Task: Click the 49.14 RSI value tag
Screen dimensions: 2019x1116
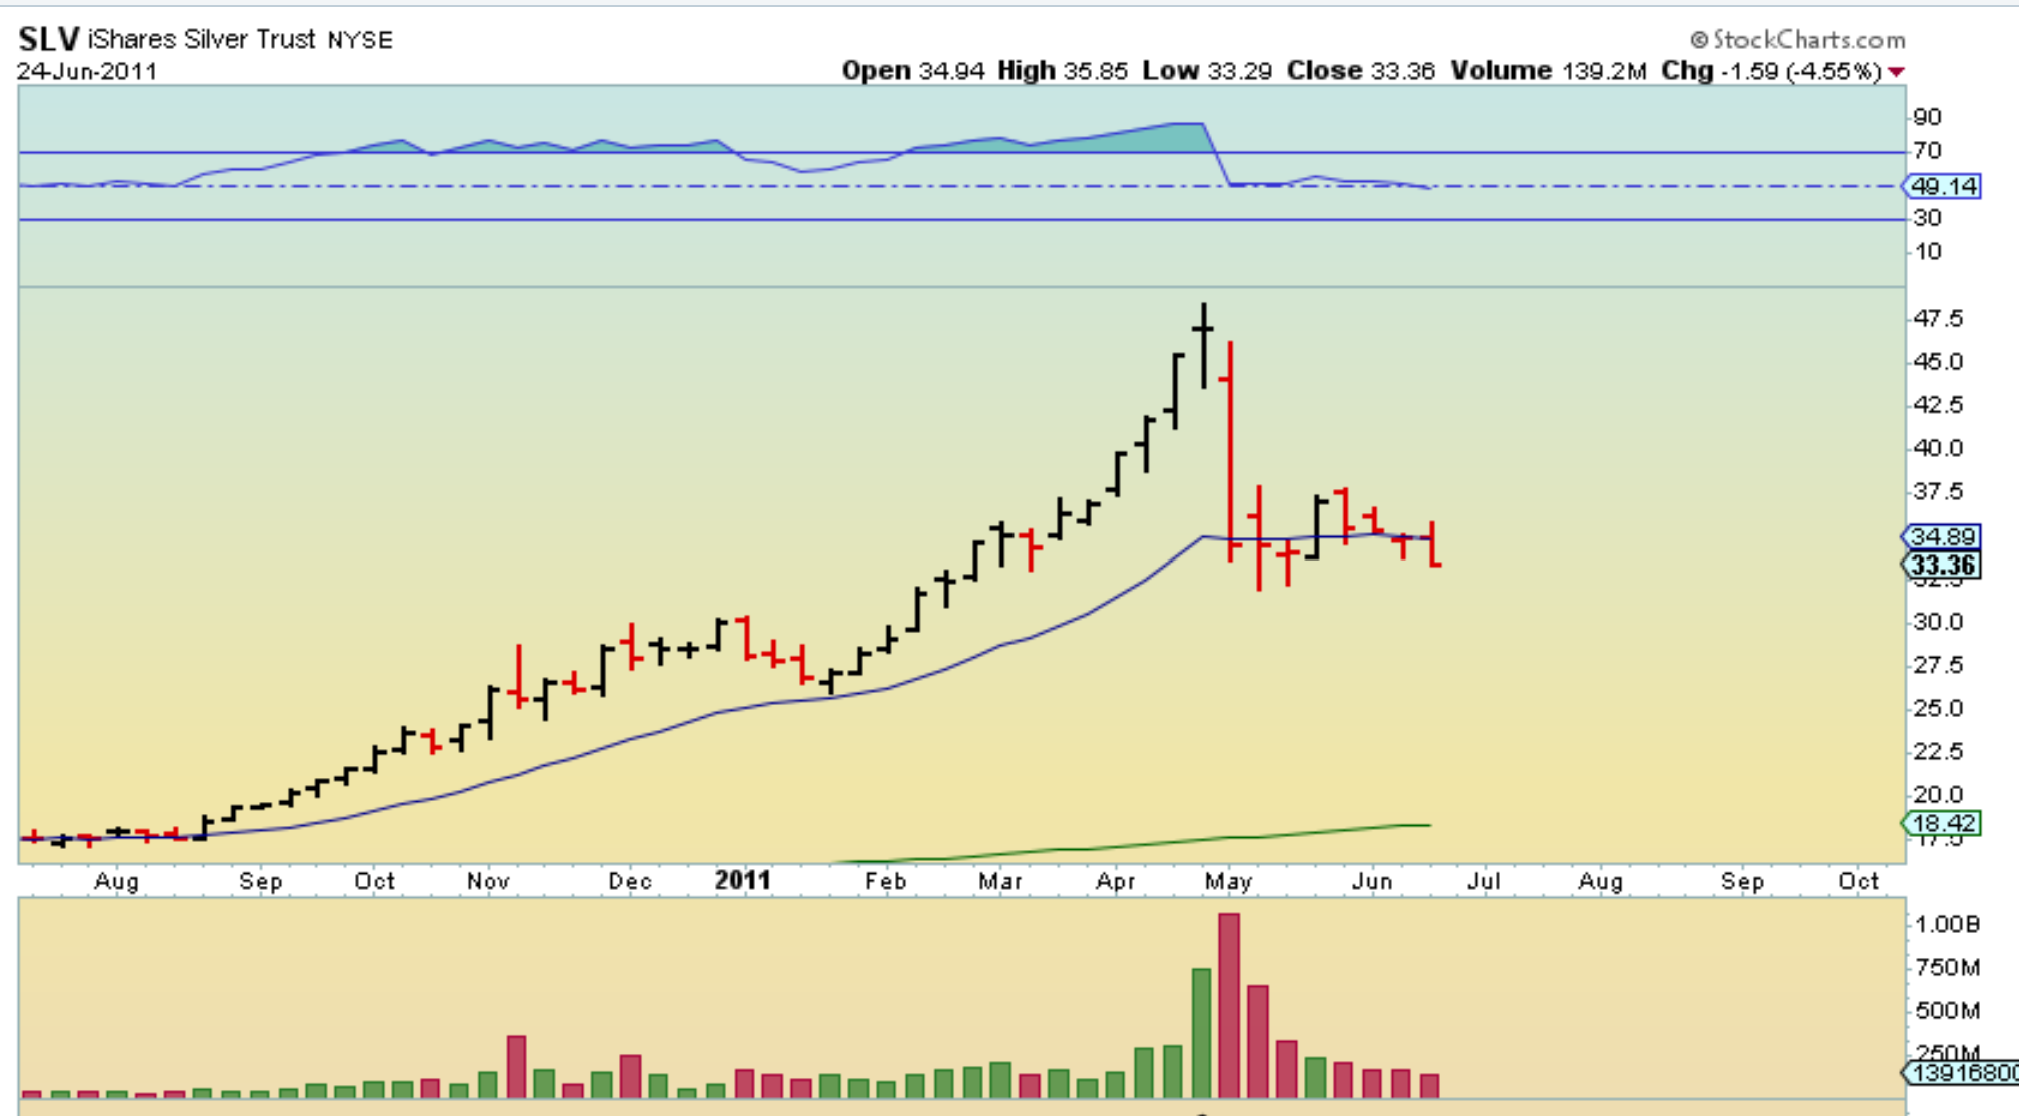Action: click(1942, 186)
